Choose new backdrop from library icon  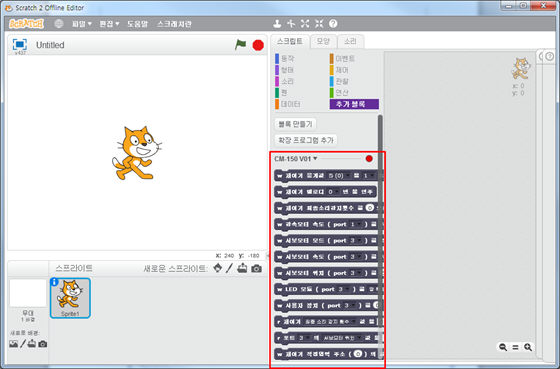tap(14, 344)
